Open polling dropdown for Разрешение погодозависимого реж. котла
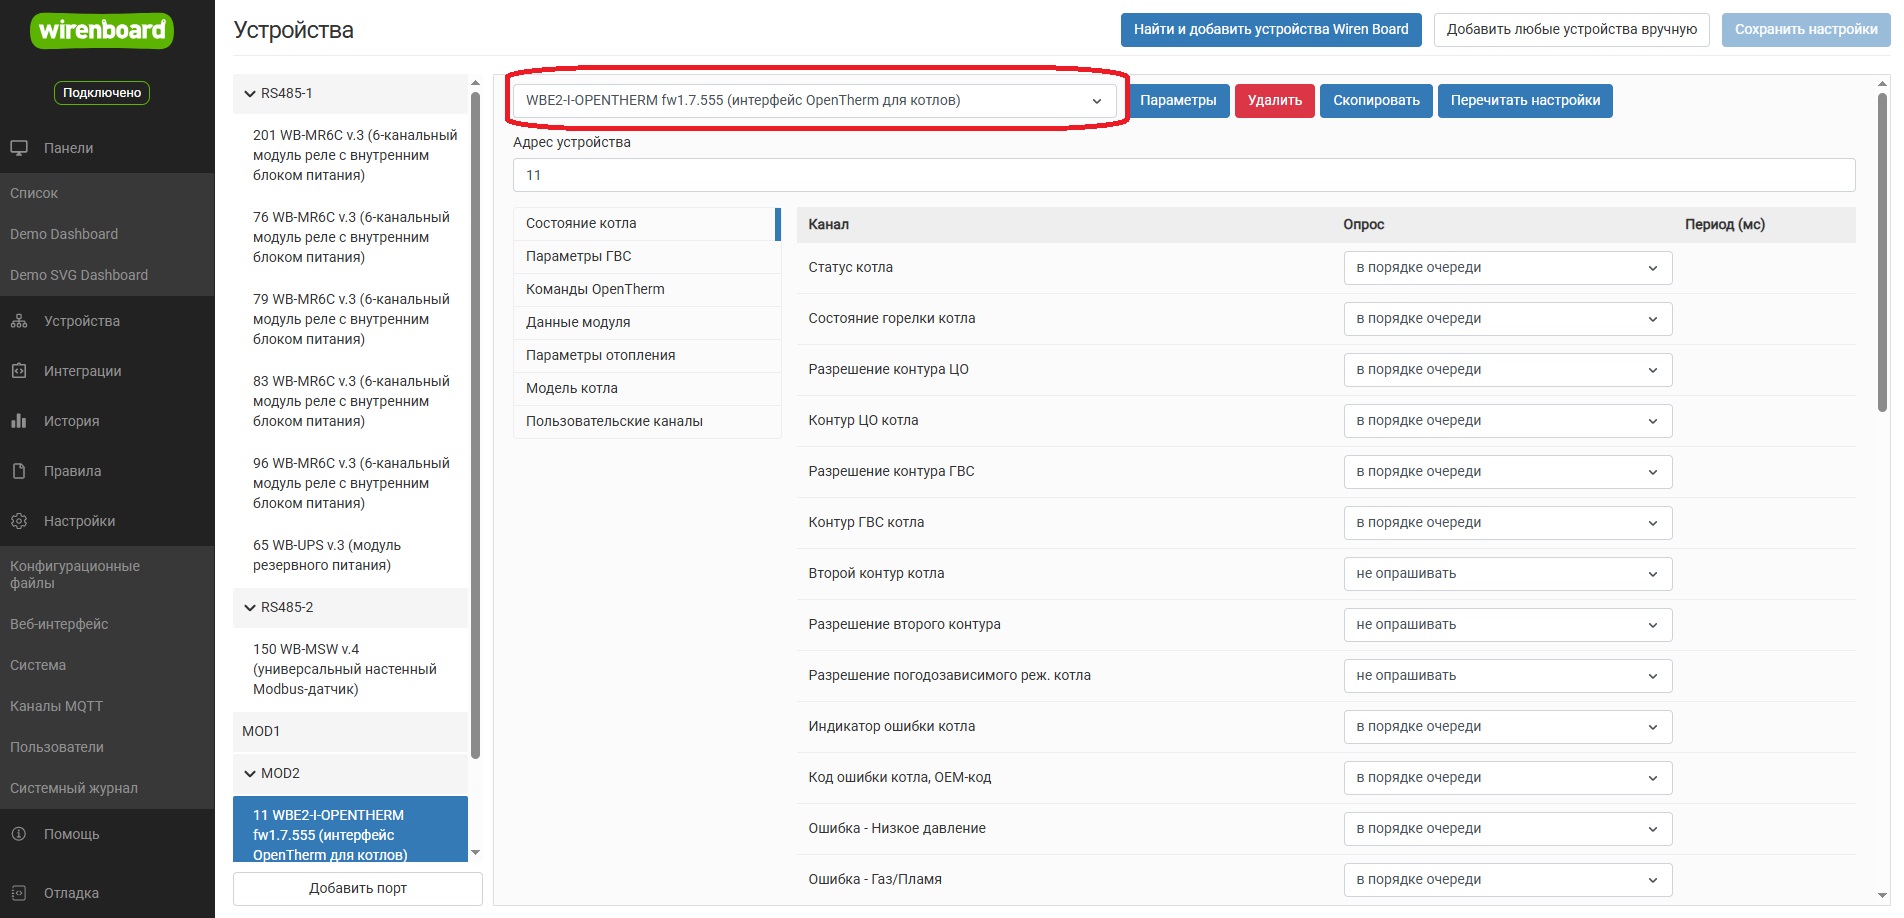The image size is (1904, 918). pyautogui.click(x=1507, y=676)
